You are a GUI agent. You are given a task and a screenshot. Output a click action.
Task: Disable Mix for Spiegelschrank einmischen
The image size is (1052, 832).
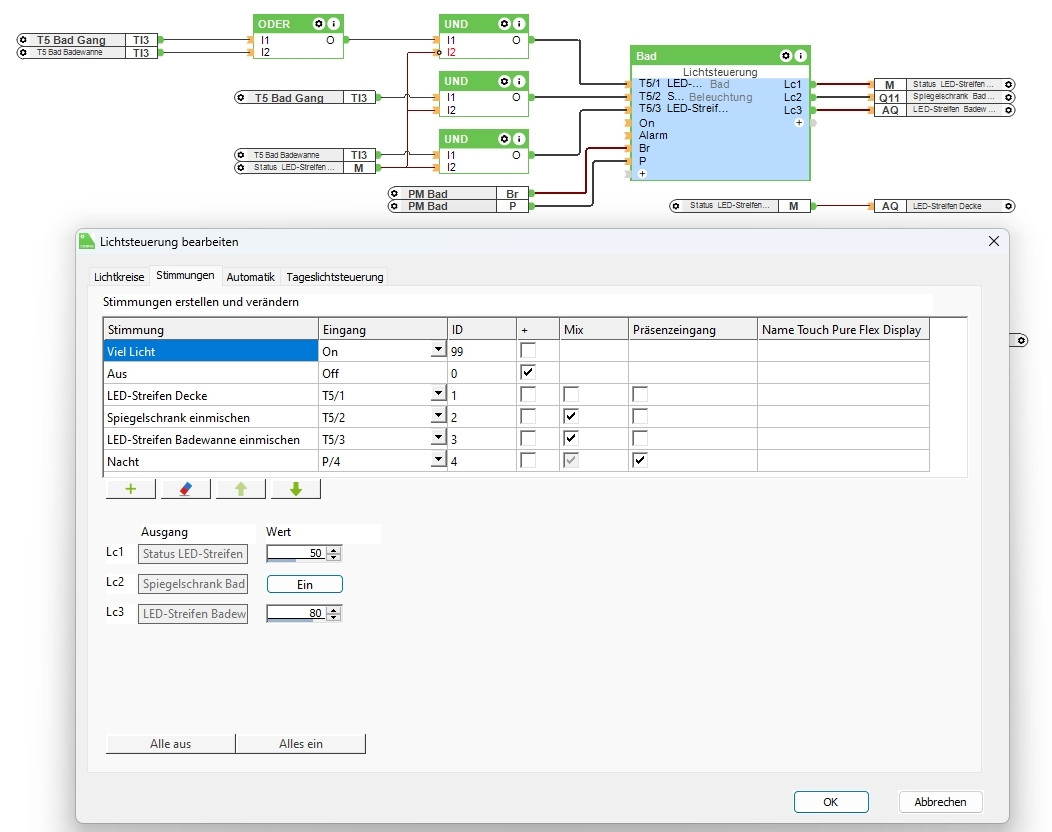click(x=571, y=416)
